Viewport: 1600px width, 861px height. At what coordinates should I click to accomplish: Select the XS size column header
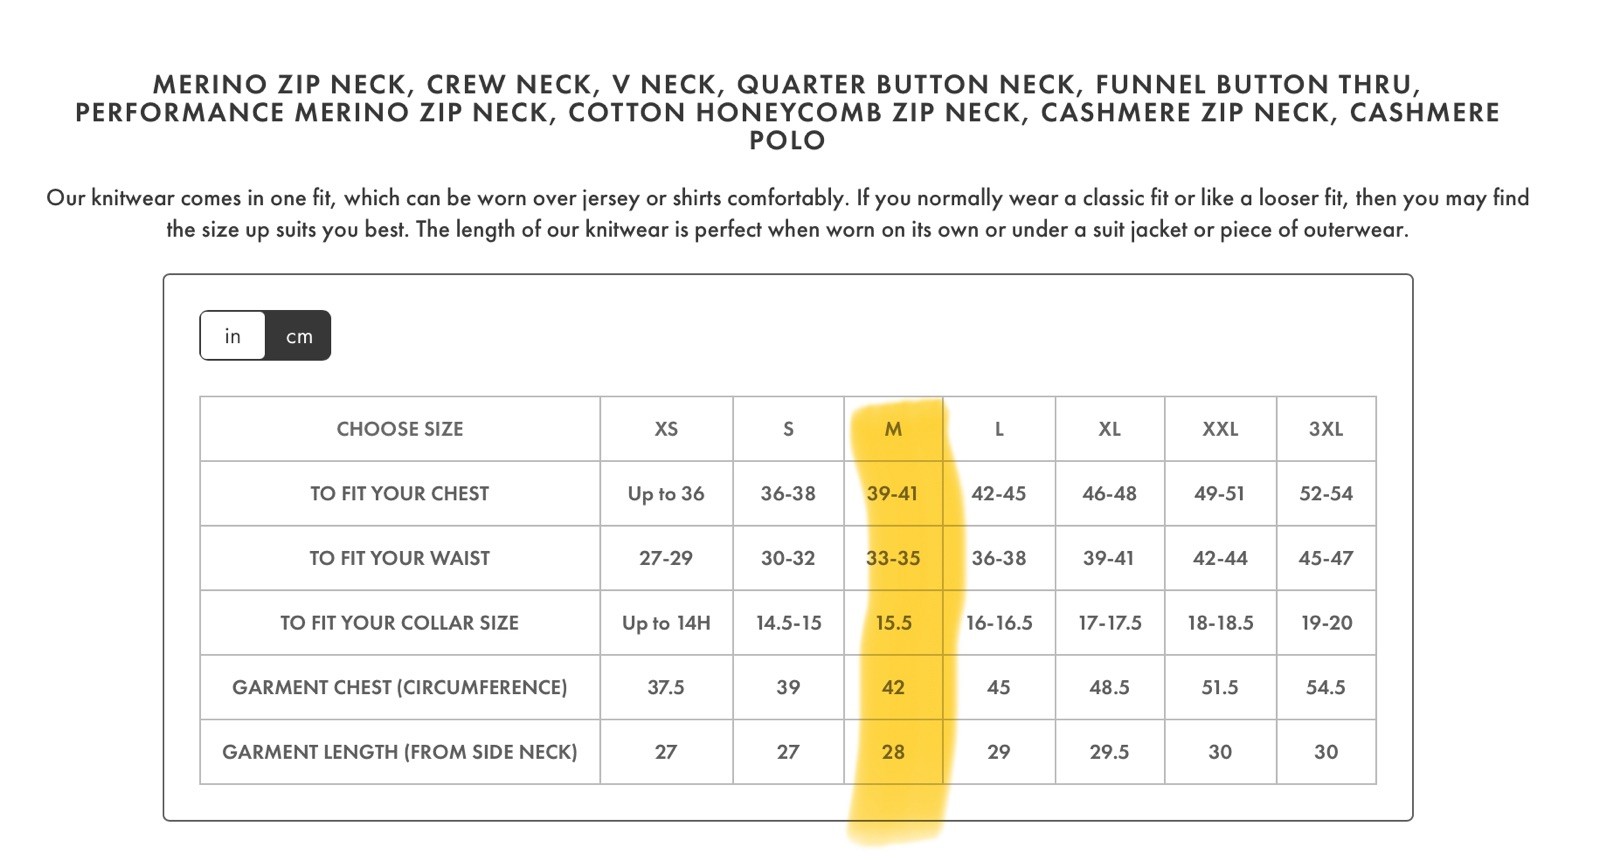[666, 429]
